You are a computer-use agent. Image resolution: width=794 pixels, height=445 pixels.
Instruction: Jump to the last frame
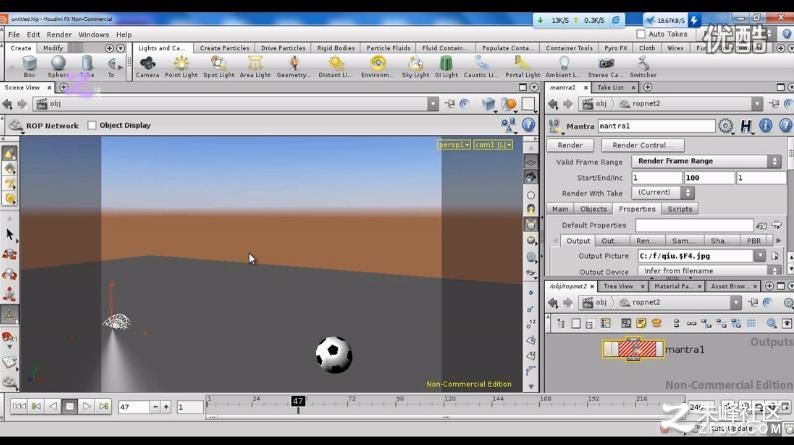(103, 406)
